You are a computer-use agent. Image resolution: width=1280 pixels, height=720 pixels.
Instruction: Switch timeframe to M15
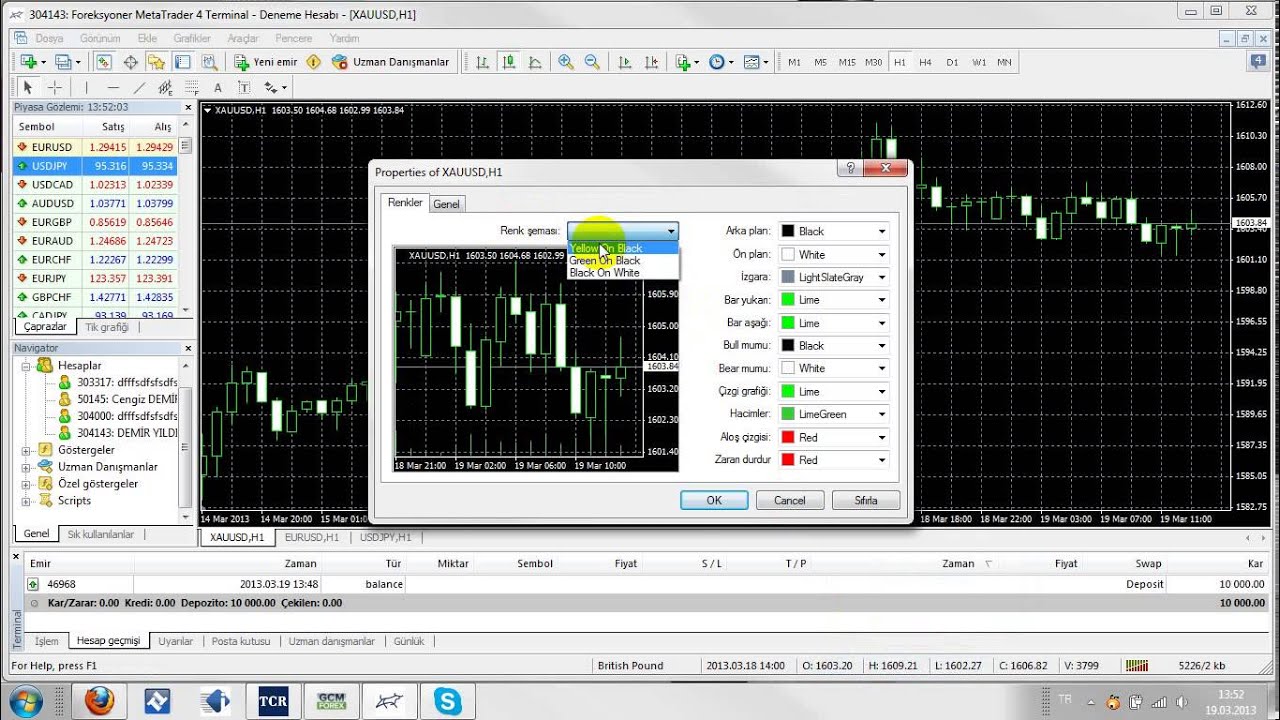tap(847, 62)
